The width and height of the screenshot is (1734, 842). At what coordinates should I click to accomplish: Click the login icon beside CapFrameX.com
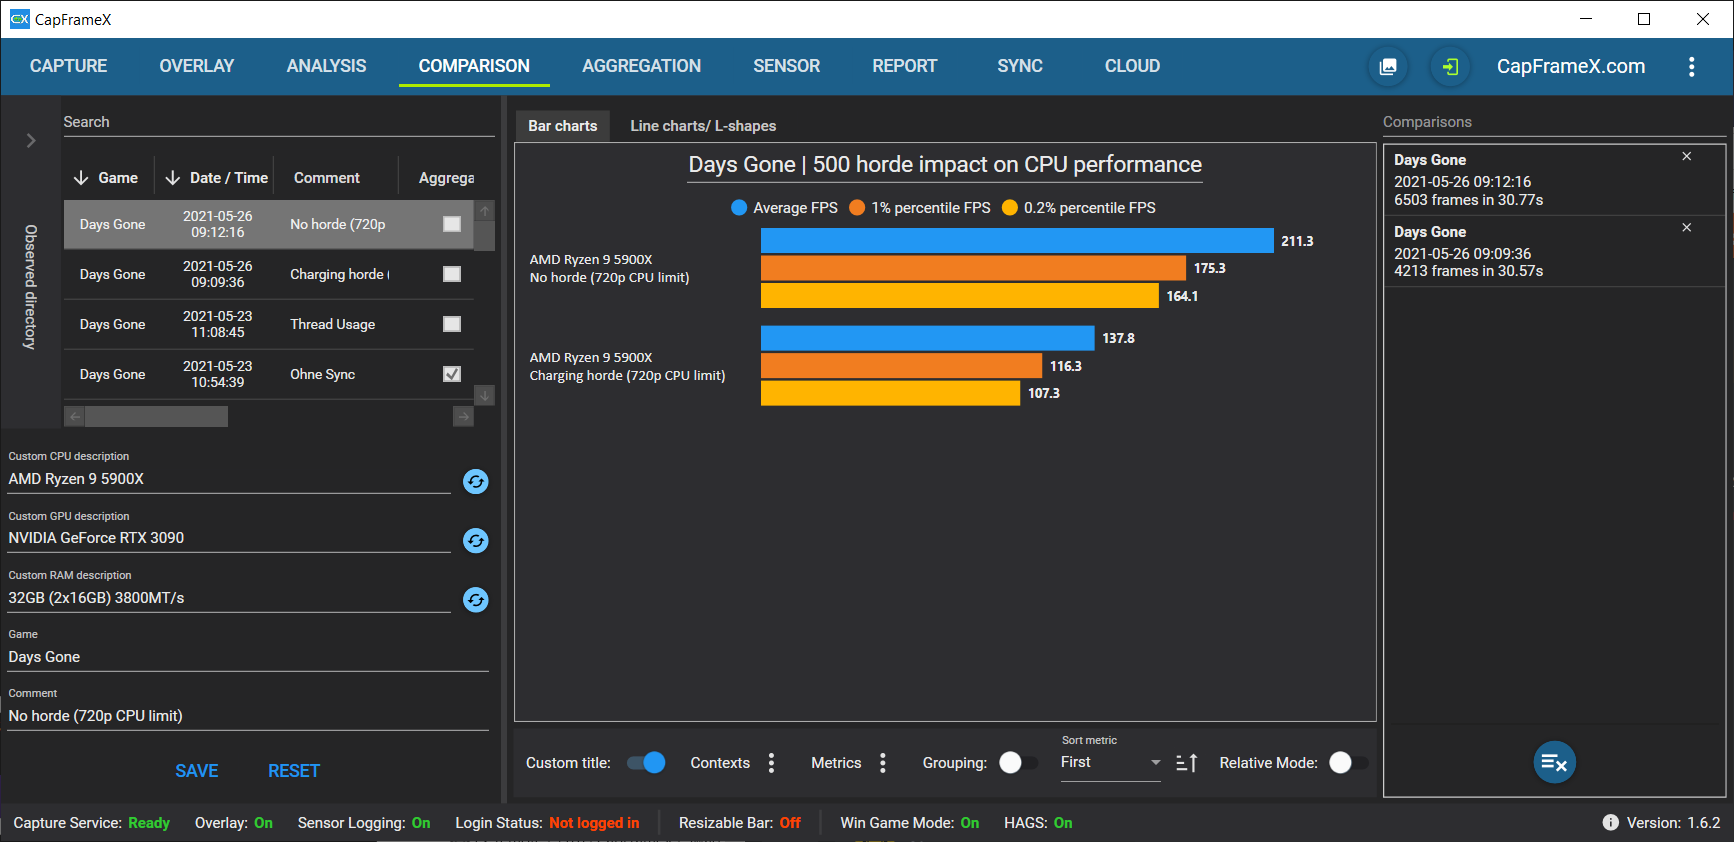1450,67
